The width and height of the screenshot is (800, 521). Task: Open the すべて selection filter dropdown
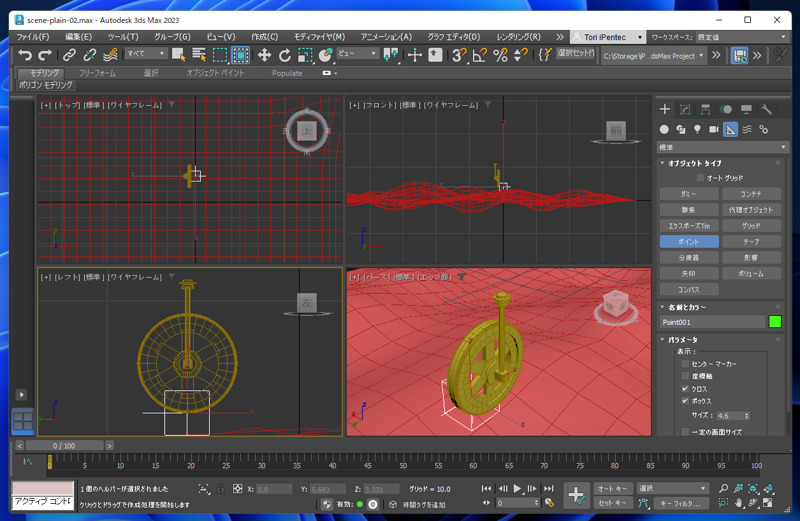pos(146,54)
